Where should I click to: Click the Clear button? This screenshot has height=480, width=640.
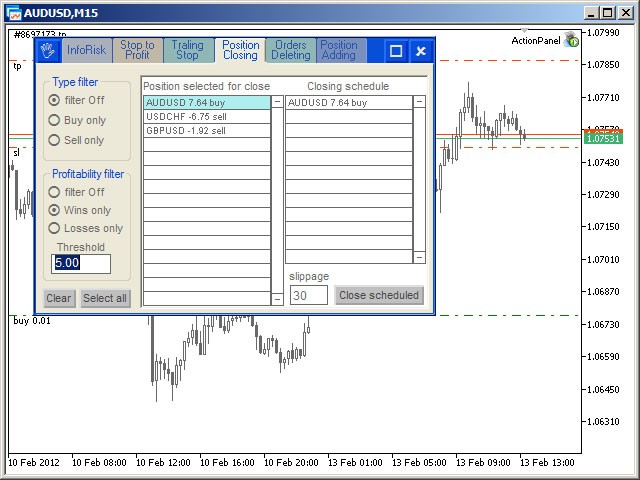60,298
